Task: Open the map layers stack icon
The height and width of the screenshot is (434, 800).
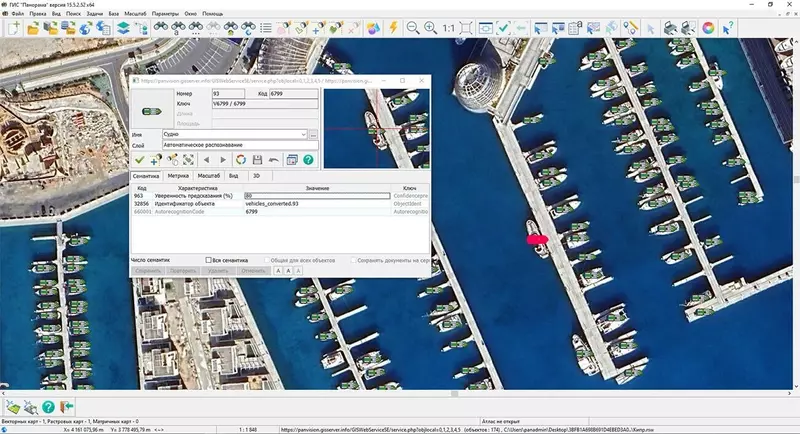Action: pos(124,28)
